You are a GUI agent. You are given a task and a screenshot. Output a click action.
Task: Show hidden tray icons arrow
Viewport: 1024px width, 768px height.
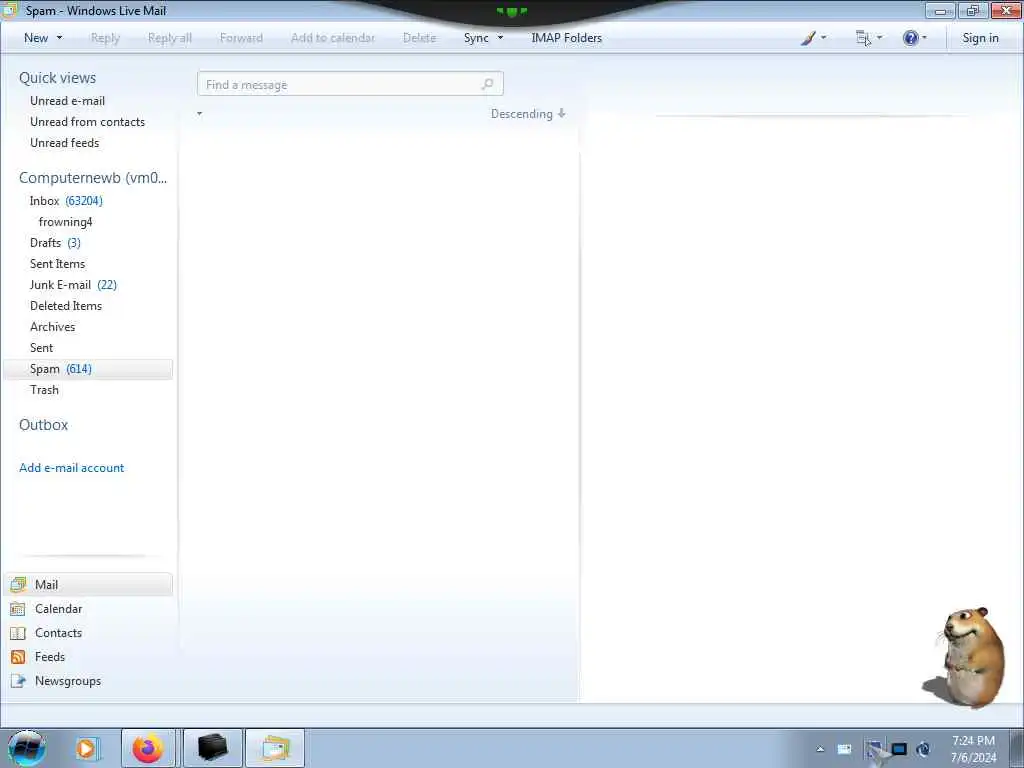(x=820, y=749)
